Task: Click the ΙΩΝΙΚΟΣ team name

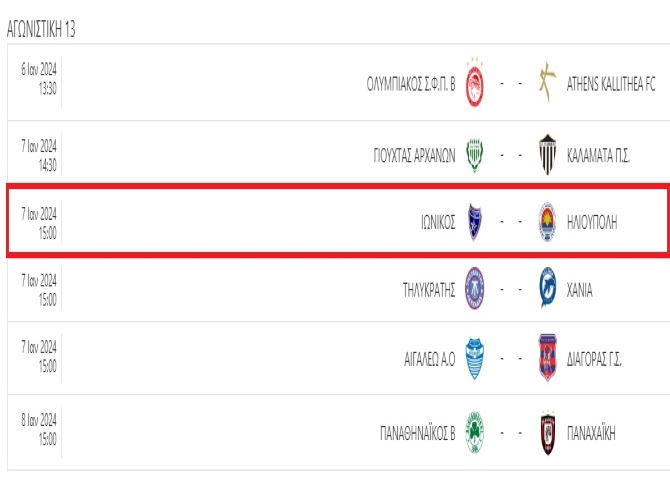Action: pyautogui.click(x=438, y=222)
